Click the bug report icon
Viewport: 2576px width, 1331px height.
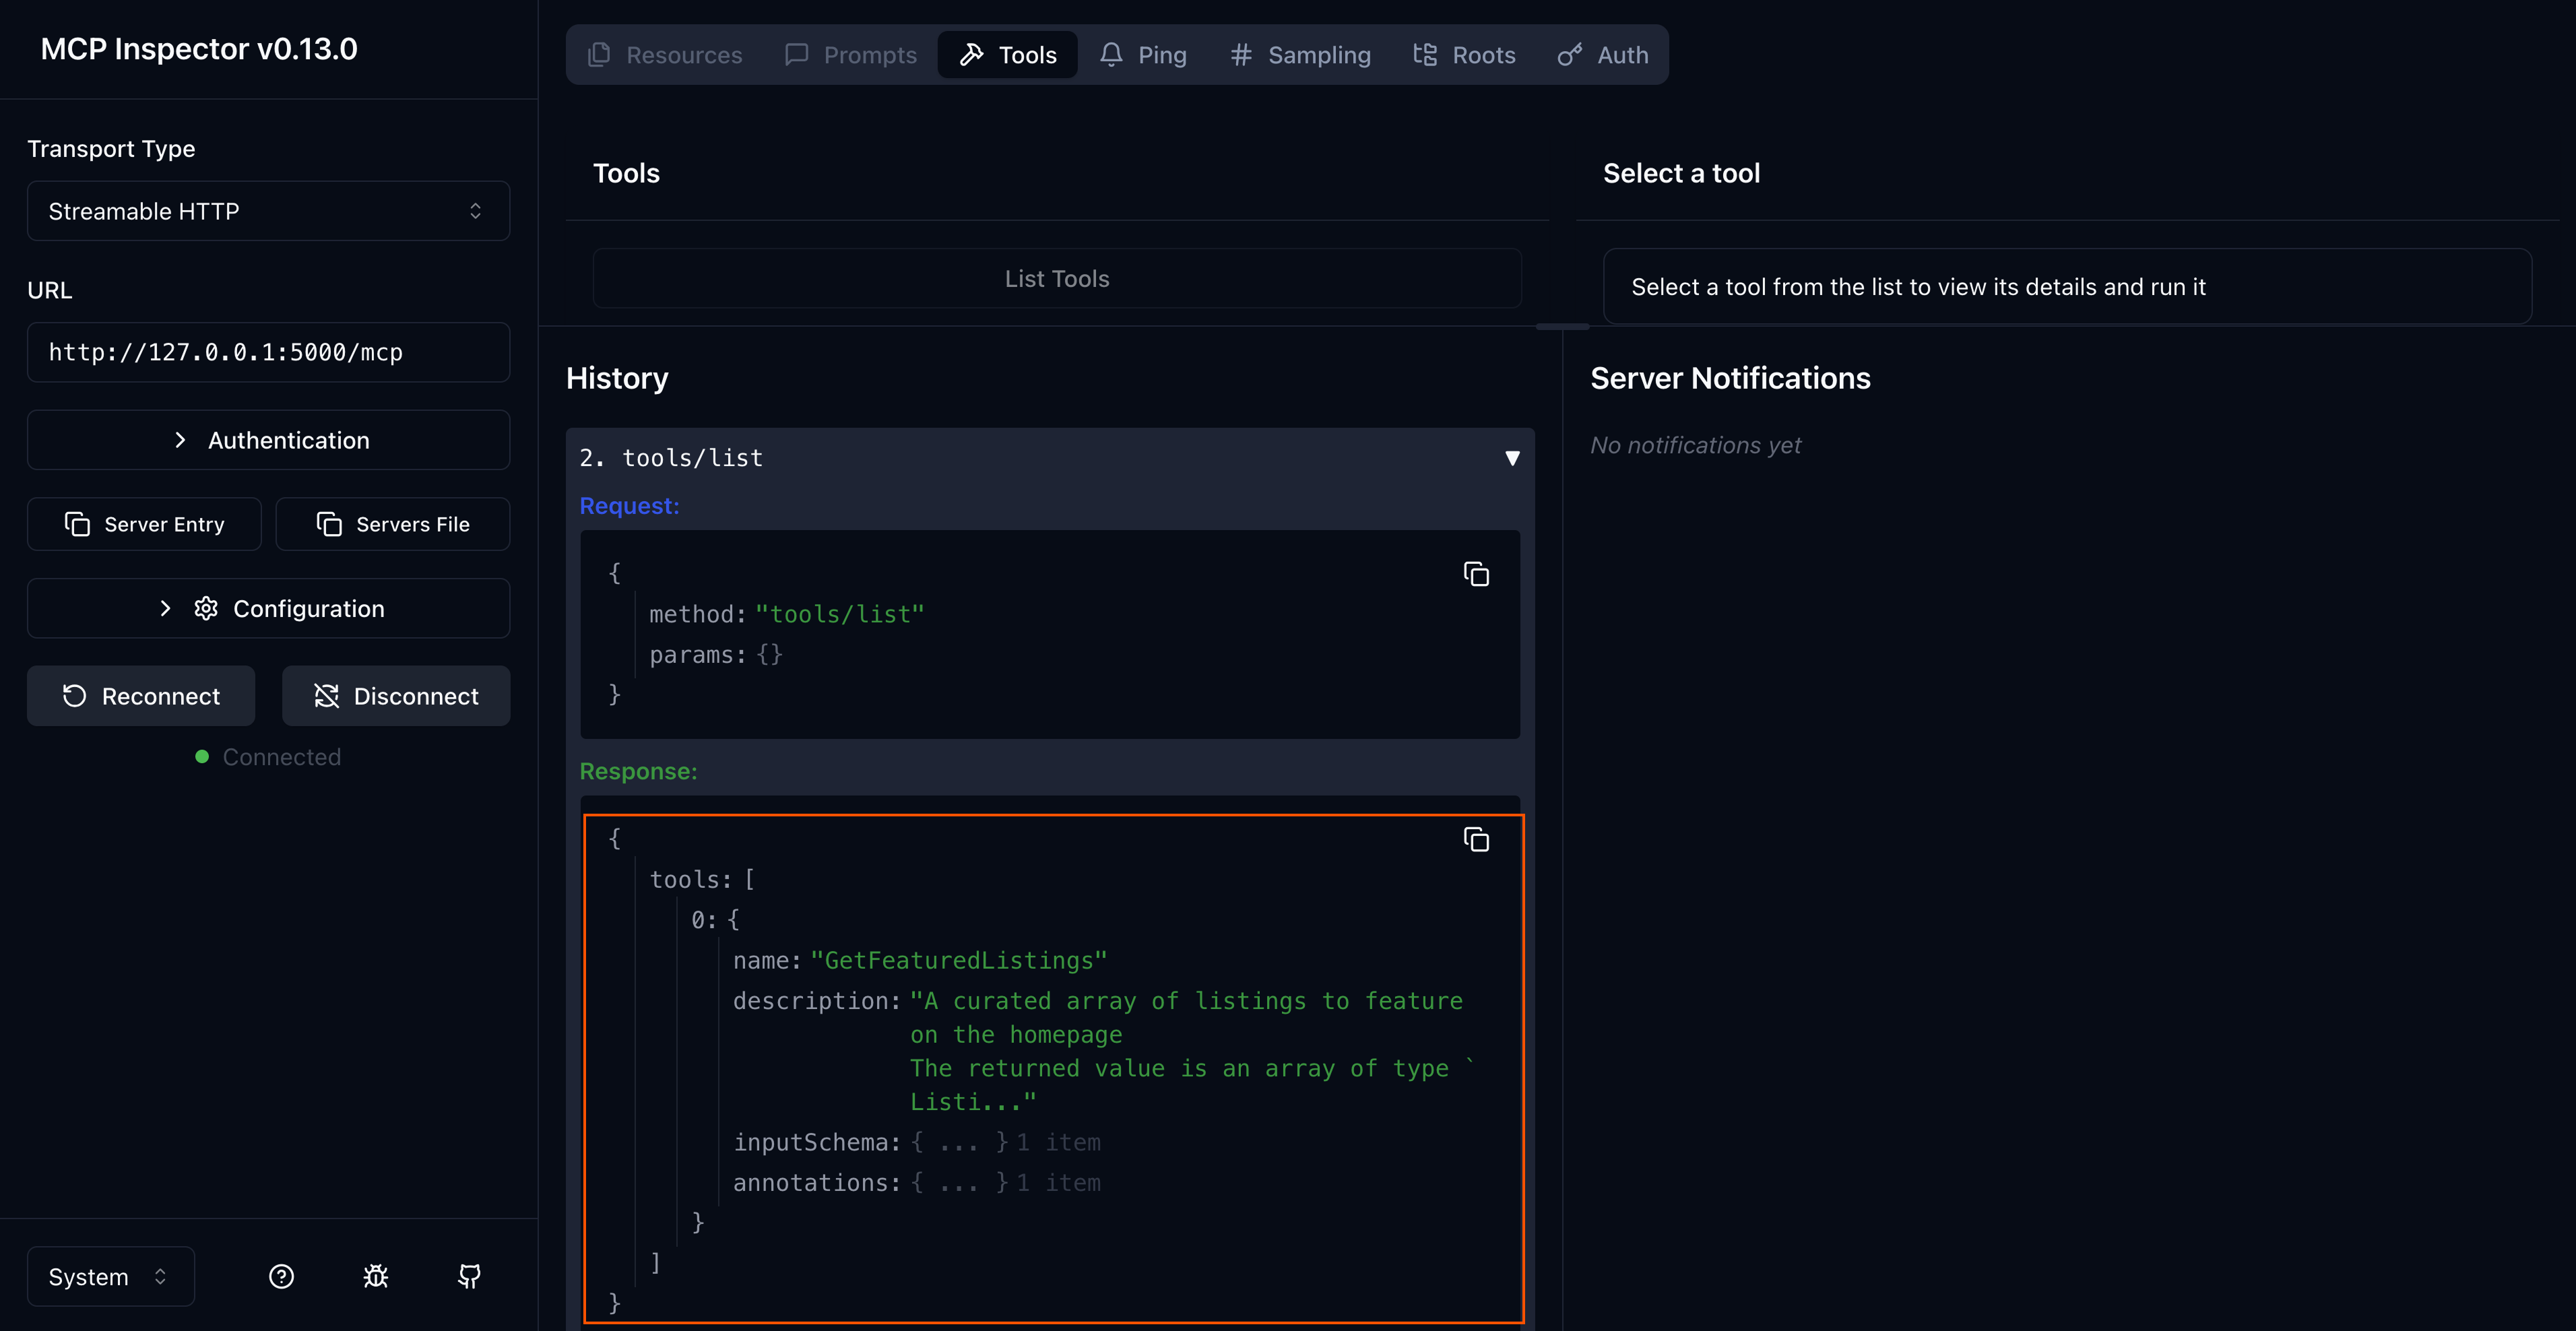point(375,1276)
